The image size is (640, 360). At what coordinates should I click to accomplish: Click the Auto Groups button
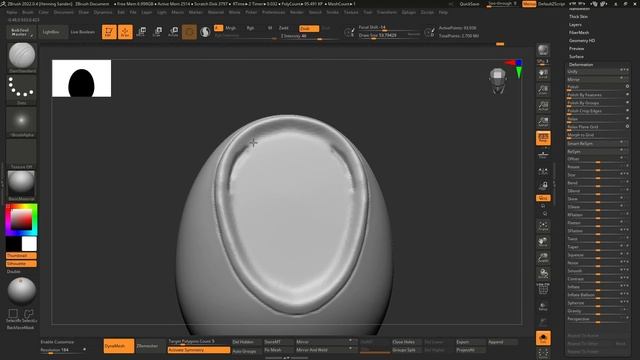pos(247,351)
